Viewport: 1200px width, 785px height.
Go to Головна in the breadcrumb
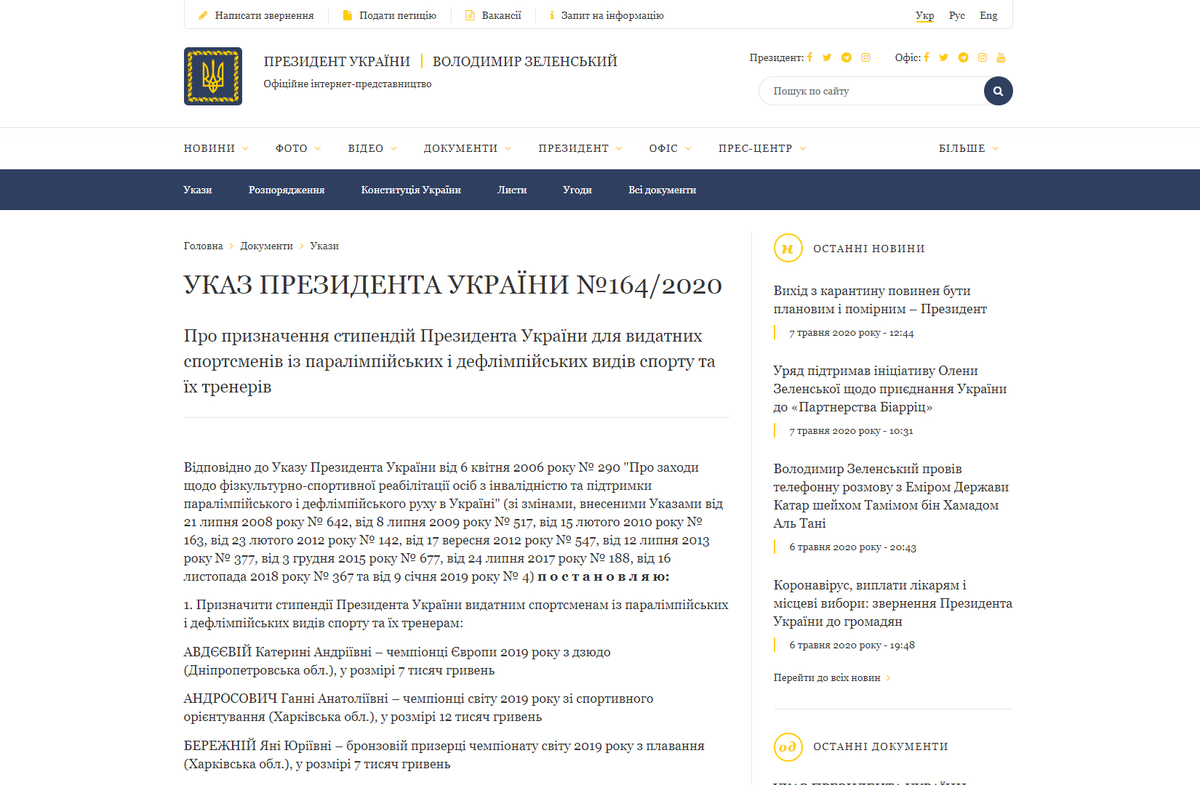tap(203, 246)
